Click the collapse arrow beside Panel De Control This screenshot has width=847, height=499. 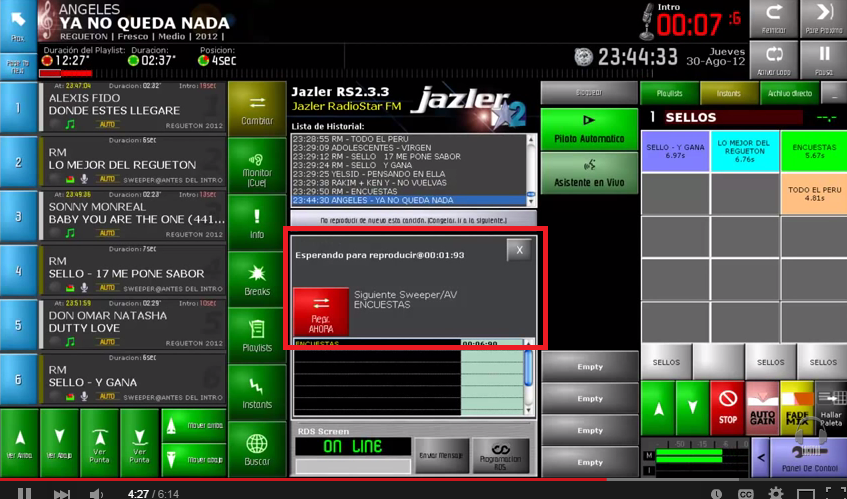point(761,457)
